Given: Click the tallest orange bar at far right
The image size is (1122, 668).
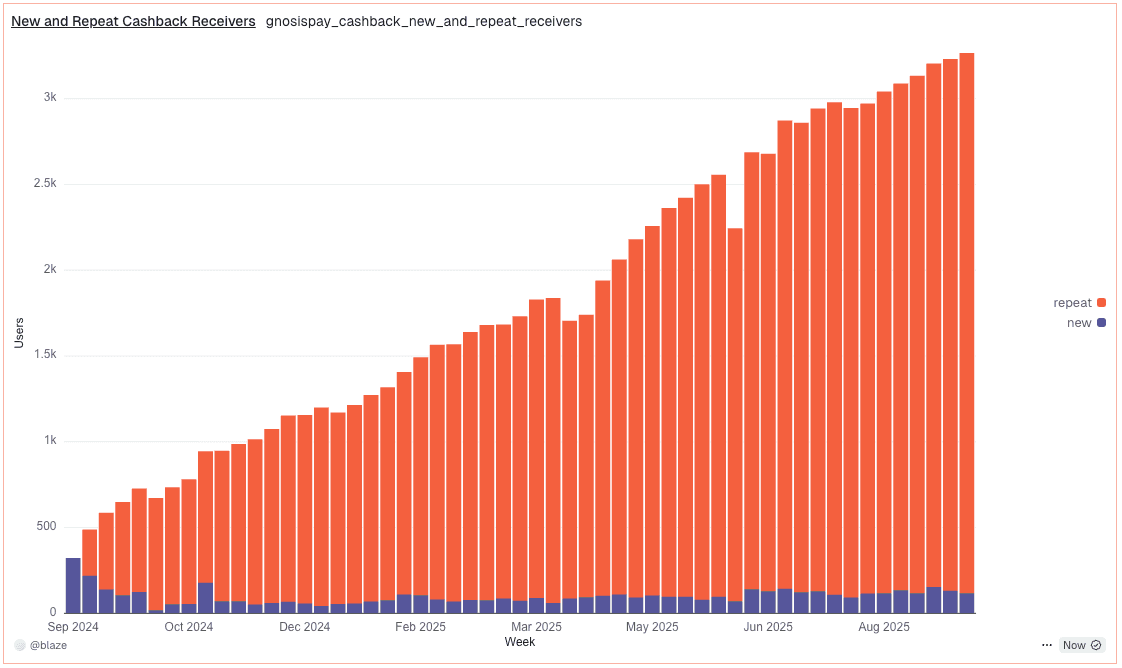Looking at the screenshot, I should point(967,323).
